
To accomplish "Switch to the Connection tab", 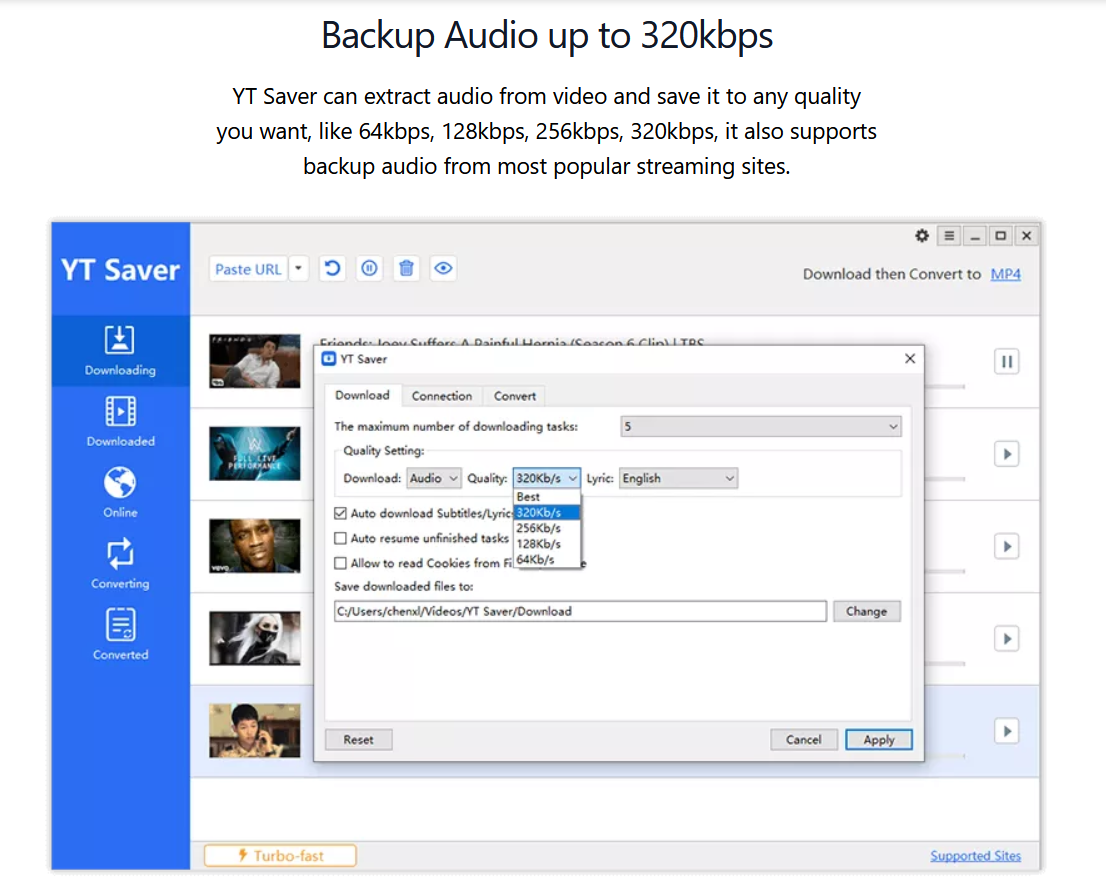I will (x=442, y=397).
